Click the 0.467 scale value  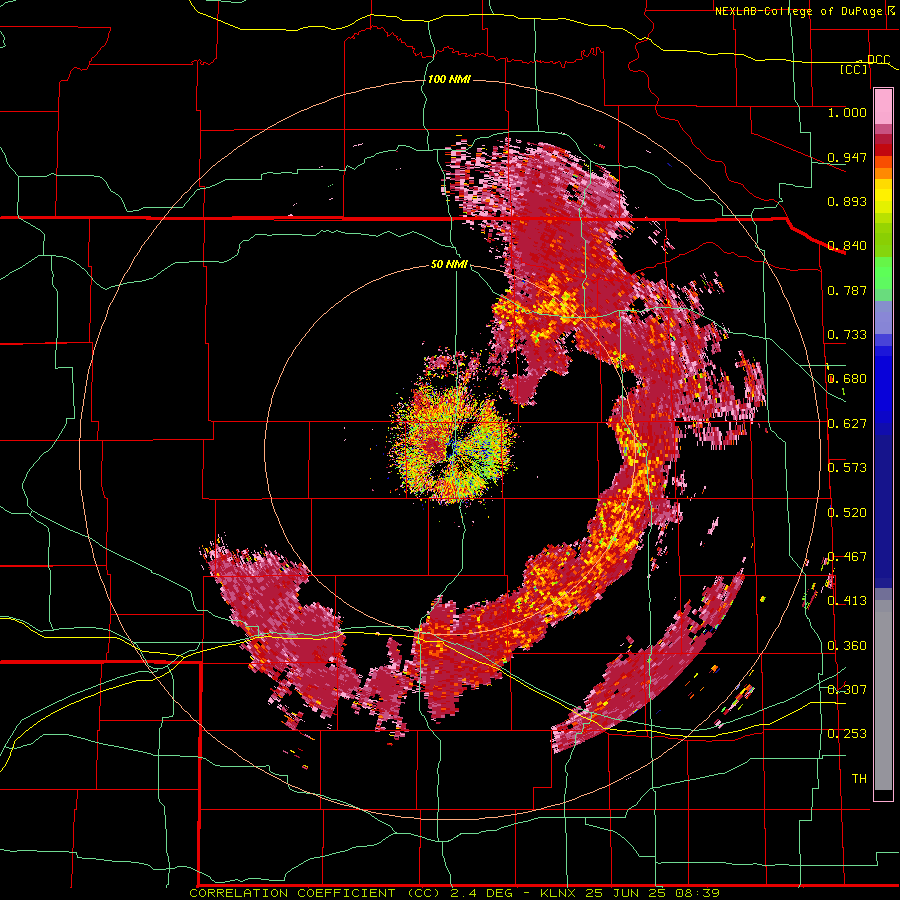847,557
